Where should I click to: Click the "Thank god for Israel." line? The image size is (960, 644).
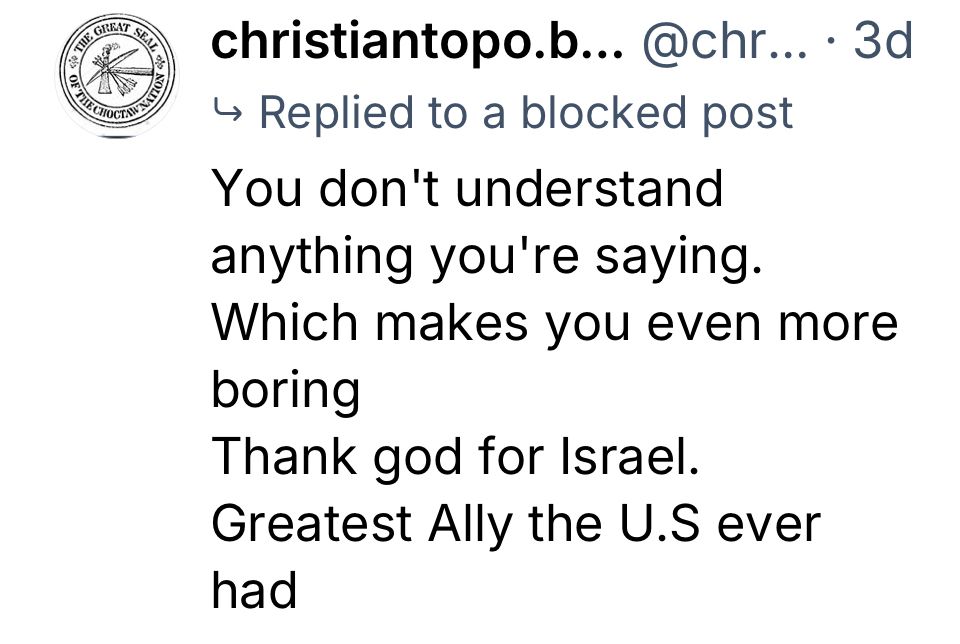tap(454, 456)
